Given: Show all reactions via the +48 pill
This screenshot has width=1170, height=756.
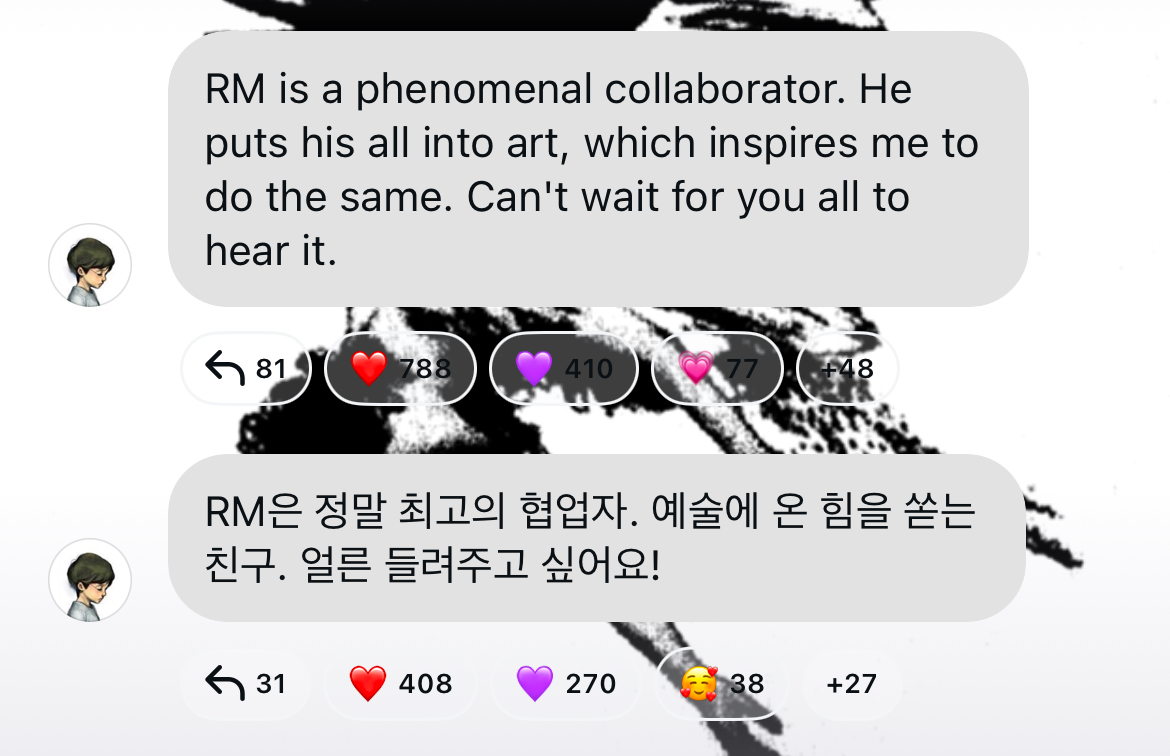Looking at the screenshot, I should pyautogui.click(x=847, y=368).
